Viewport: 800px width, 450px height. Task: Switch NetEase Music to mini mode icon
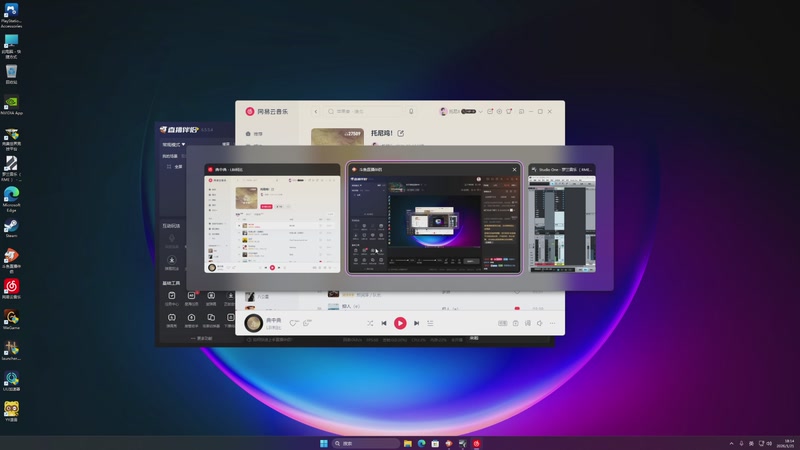point(521,111)
